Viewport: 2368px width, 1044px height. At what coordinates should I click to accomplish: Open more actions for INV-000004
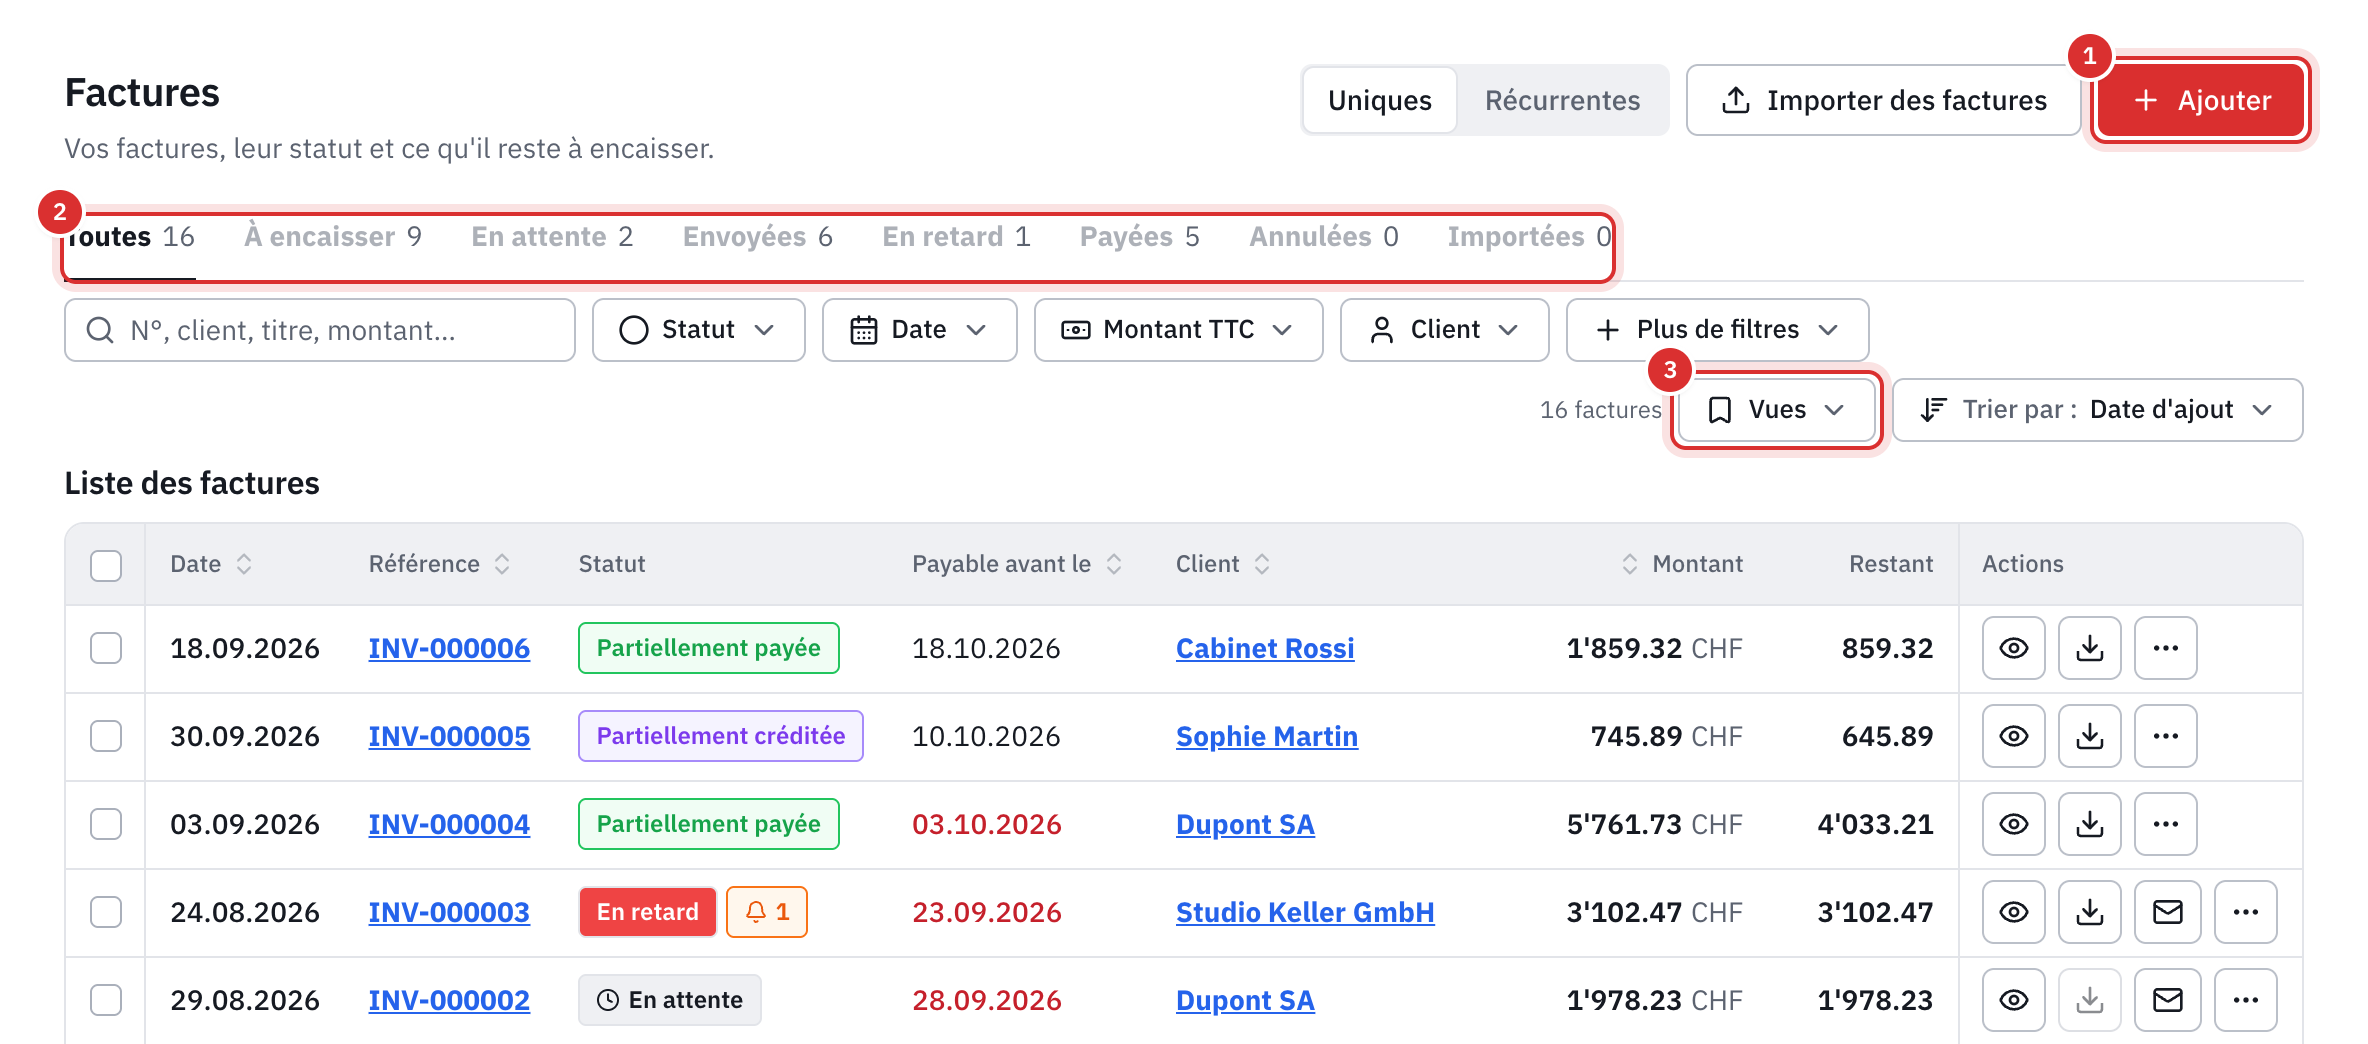click(x=2165, y=824)
